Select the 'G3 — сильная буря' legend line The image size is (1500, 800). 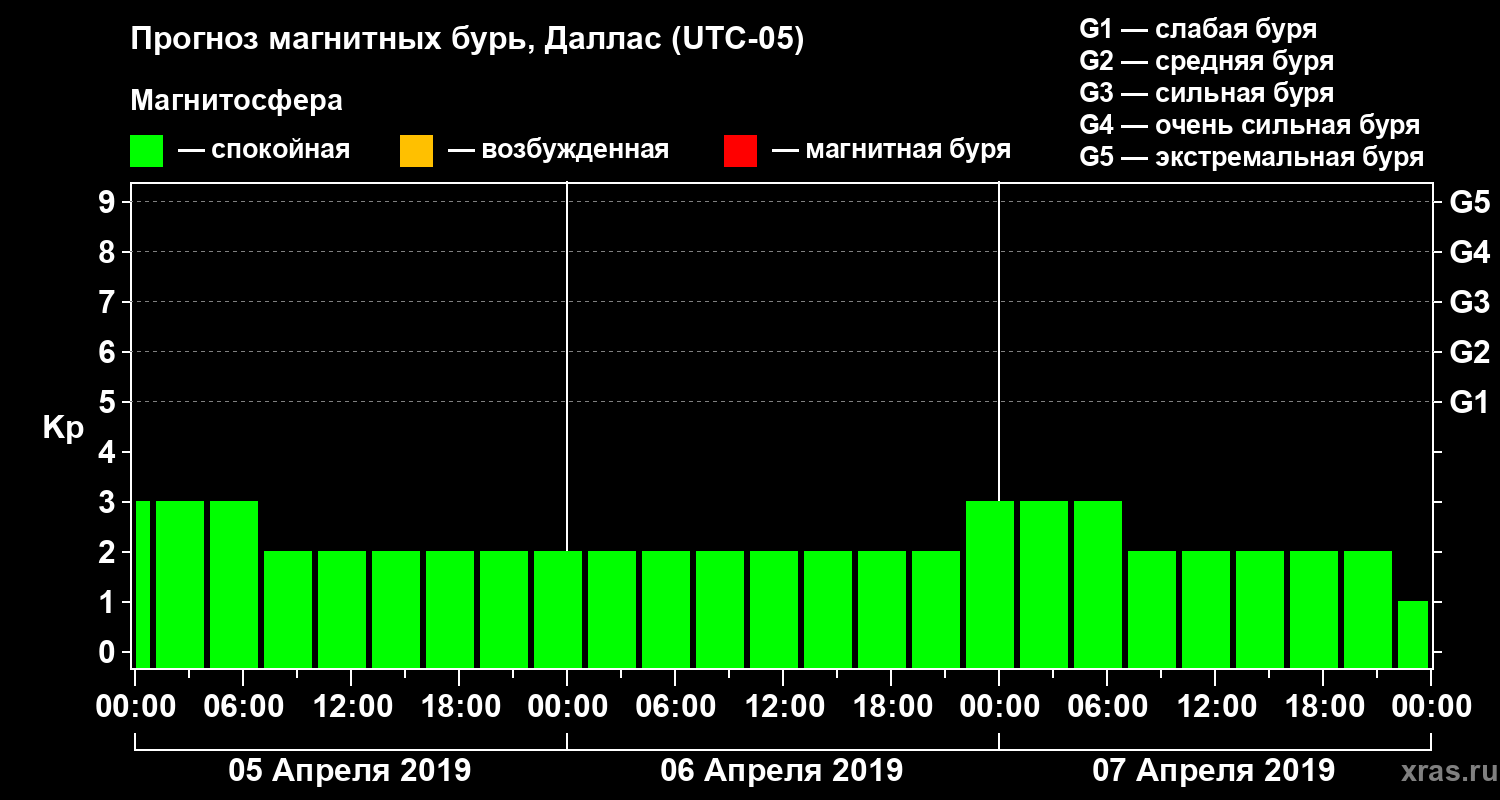point(1207,93)
